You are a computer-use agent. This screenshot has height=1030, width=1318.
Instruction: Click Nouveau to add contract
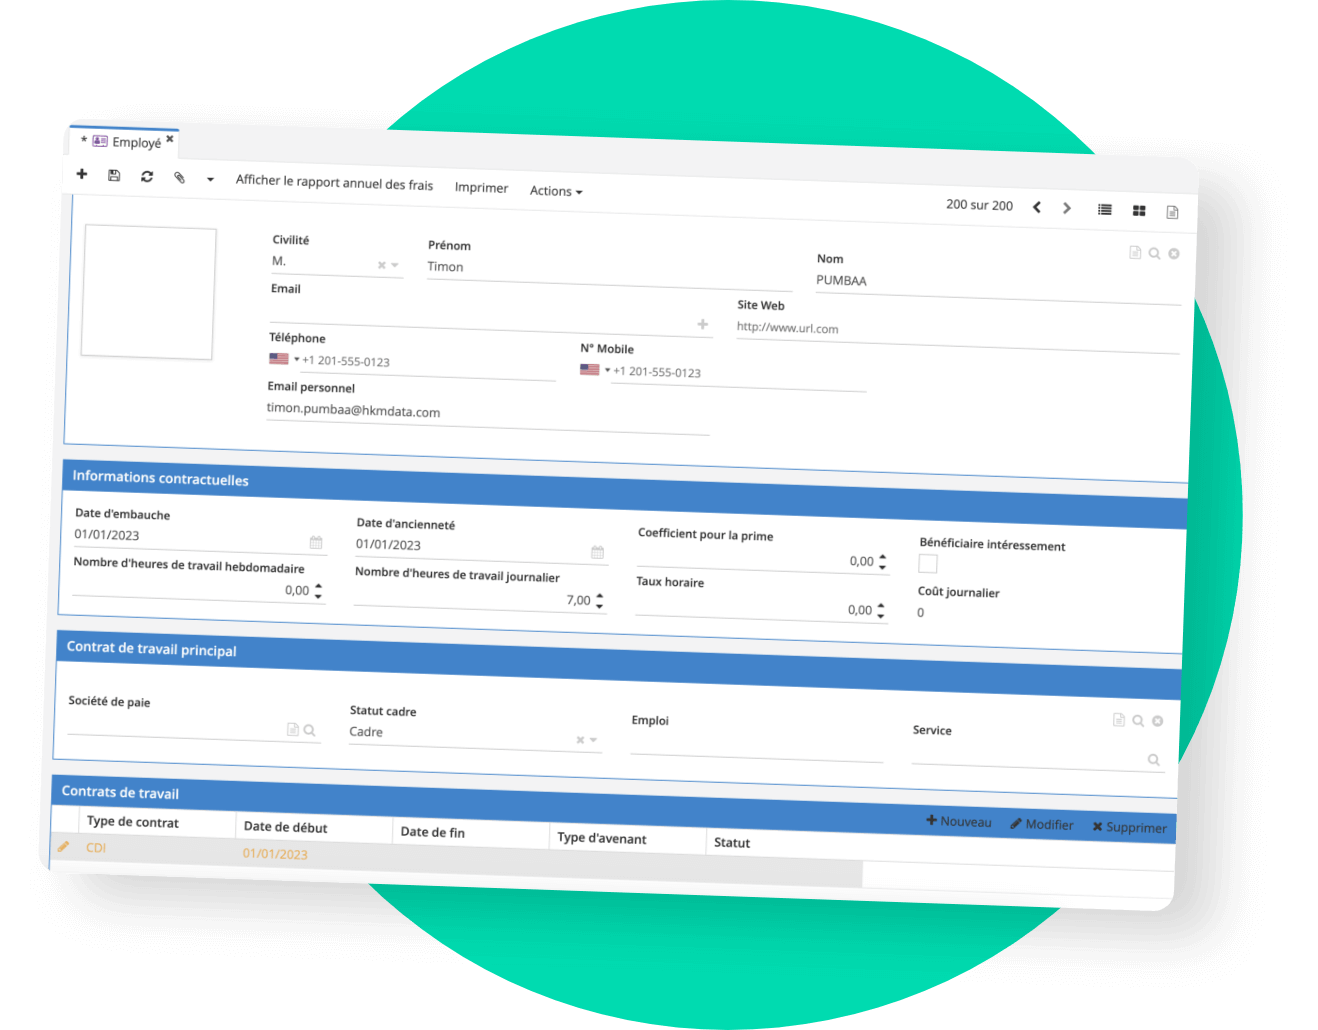click(x=959, y=821)
